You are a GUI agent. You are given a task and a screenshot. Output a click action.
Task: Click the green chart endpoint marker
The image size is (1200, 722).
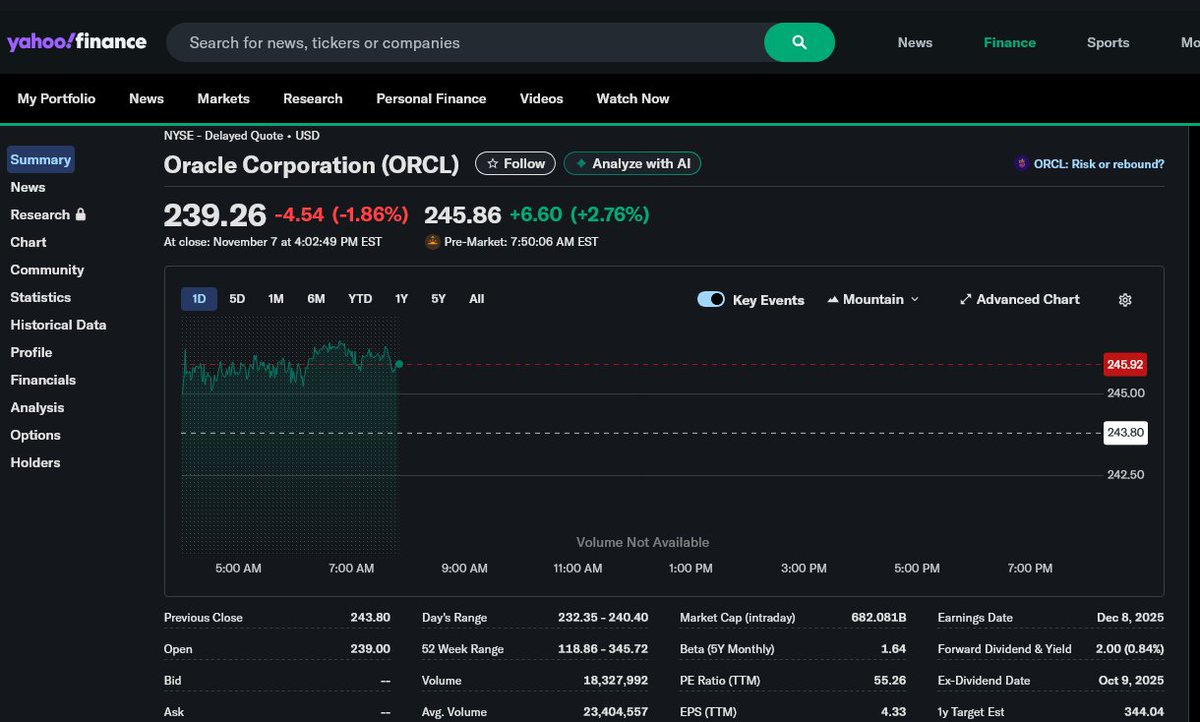coord(399,364)
